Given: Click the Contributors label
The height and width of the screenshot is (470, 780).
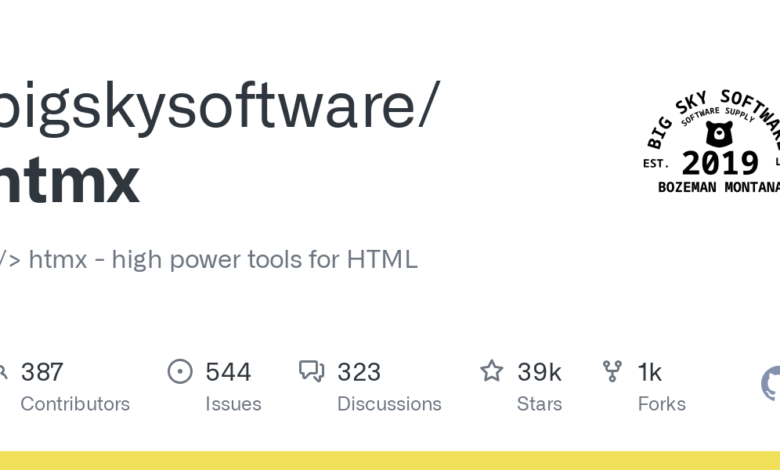Looking at the screenshot, I should [x=75, y=404].
